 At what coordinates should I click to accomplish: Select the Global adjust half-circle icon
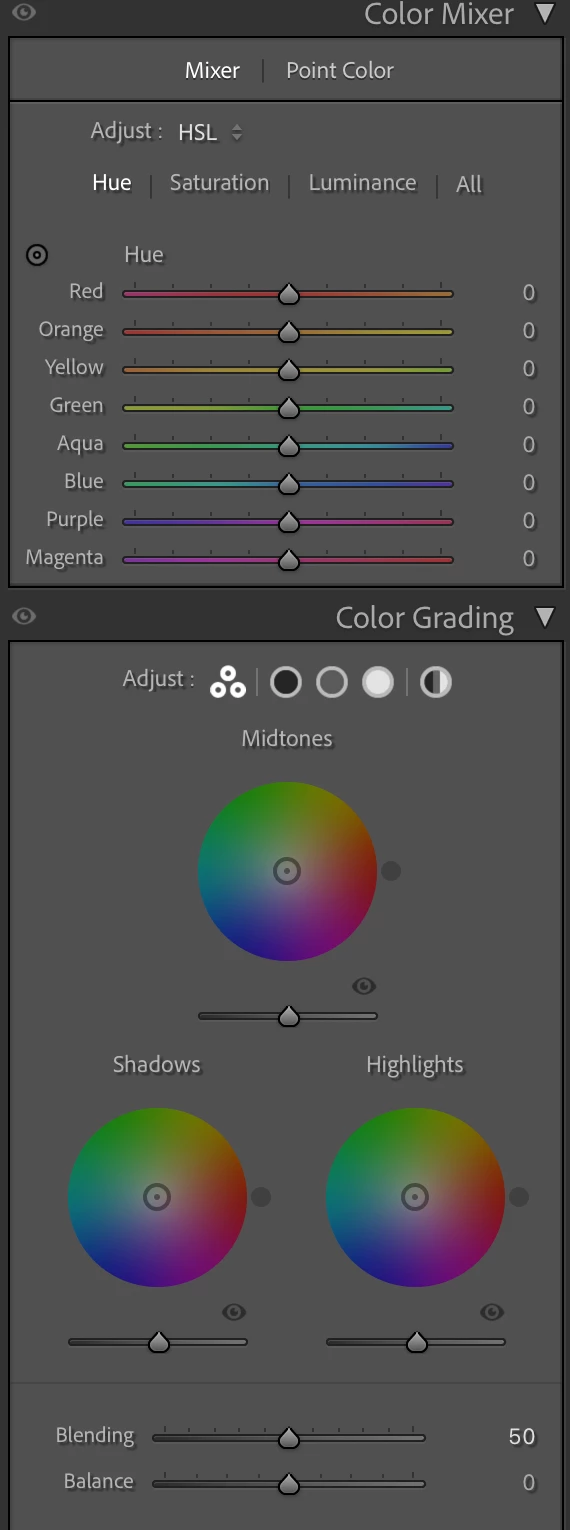click(x=436, y=683)
